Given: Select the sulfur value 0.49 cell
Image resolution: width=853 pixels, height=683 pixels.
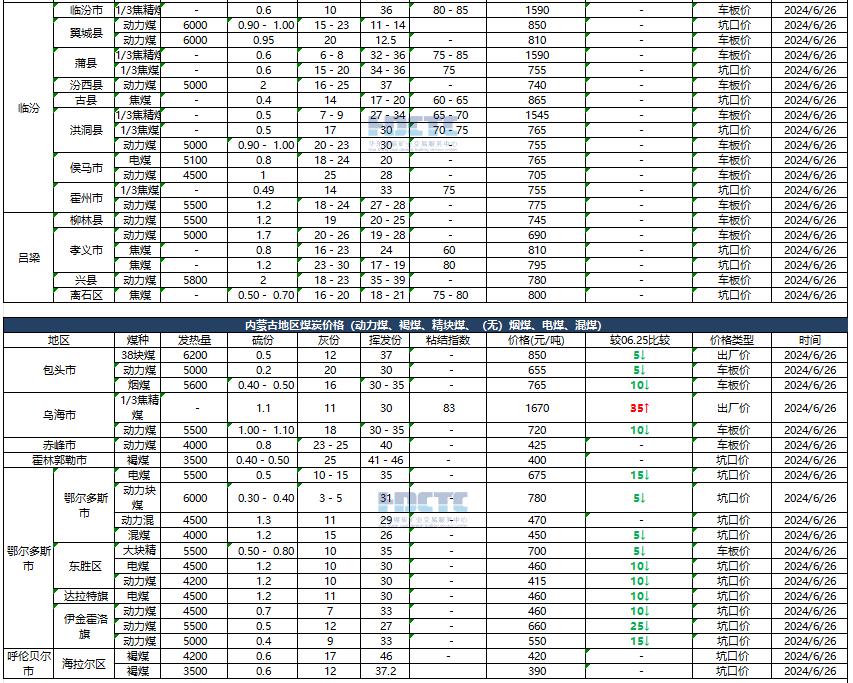Looking at the screenshot, I should [263, 190].
